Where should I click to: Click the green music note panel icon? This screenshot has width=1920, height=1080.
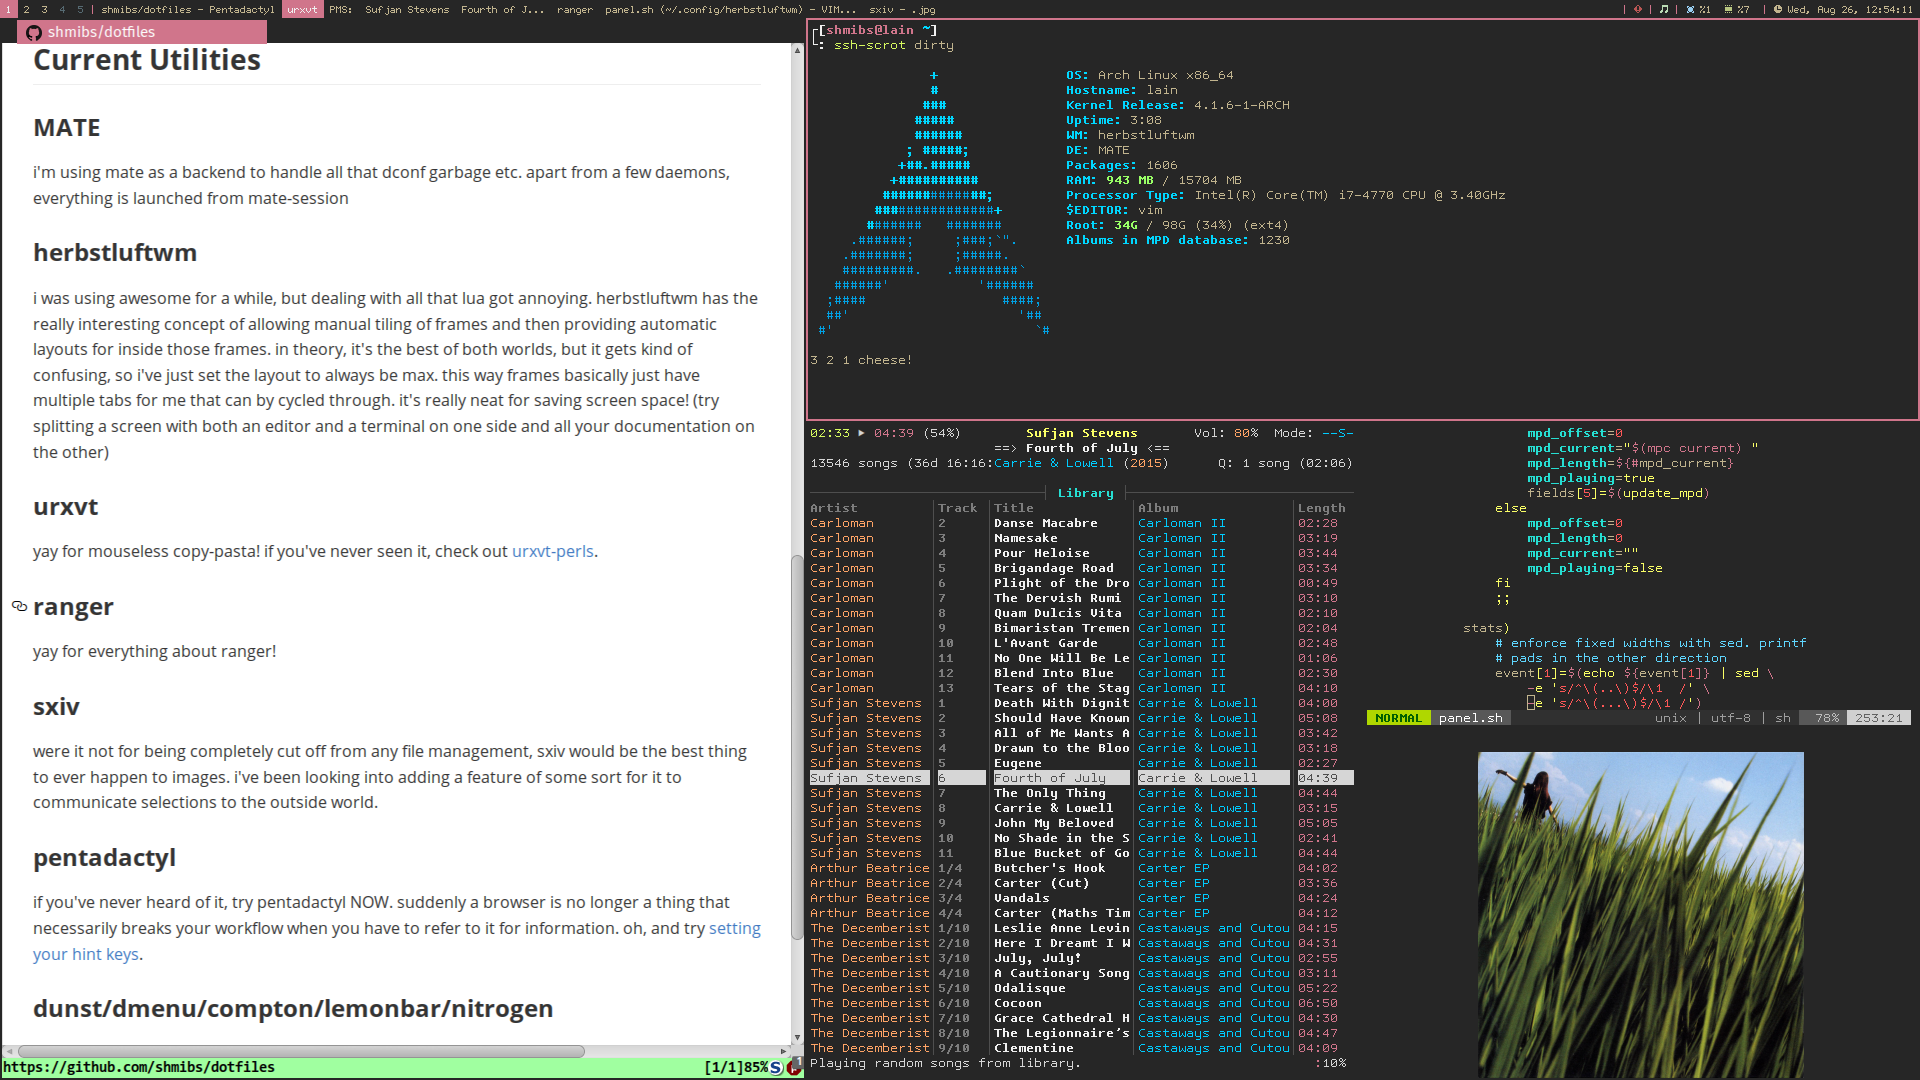click(x=1664, y=9)
